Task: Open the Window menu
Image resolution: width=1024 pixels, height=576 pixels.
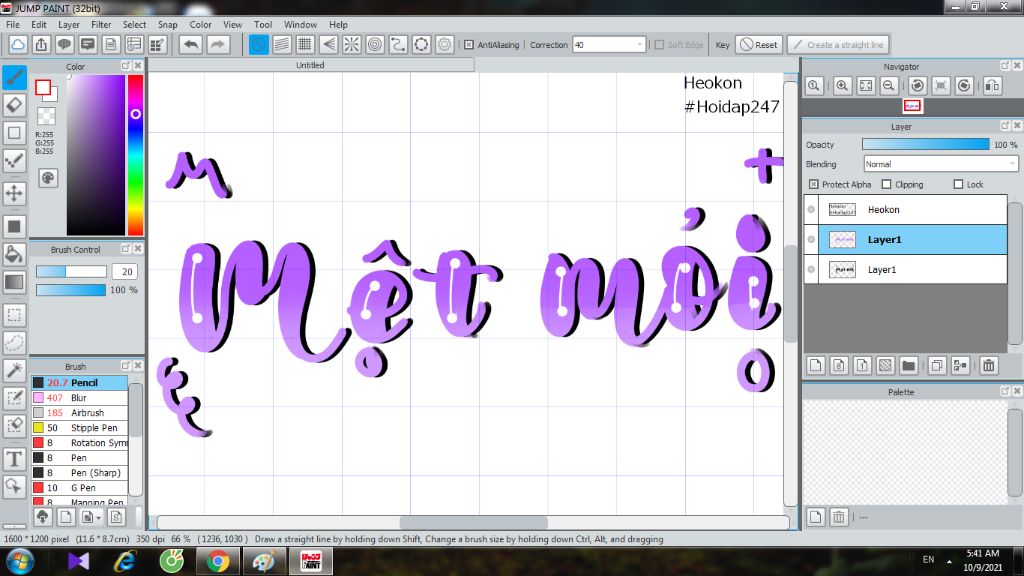Action: click(300, 25)
